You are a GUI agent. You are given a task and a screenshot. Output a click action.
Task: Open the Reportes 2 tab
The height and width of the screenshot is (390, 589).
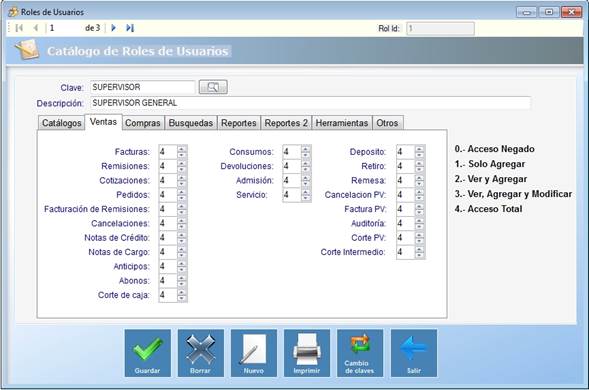coord(286,123)
